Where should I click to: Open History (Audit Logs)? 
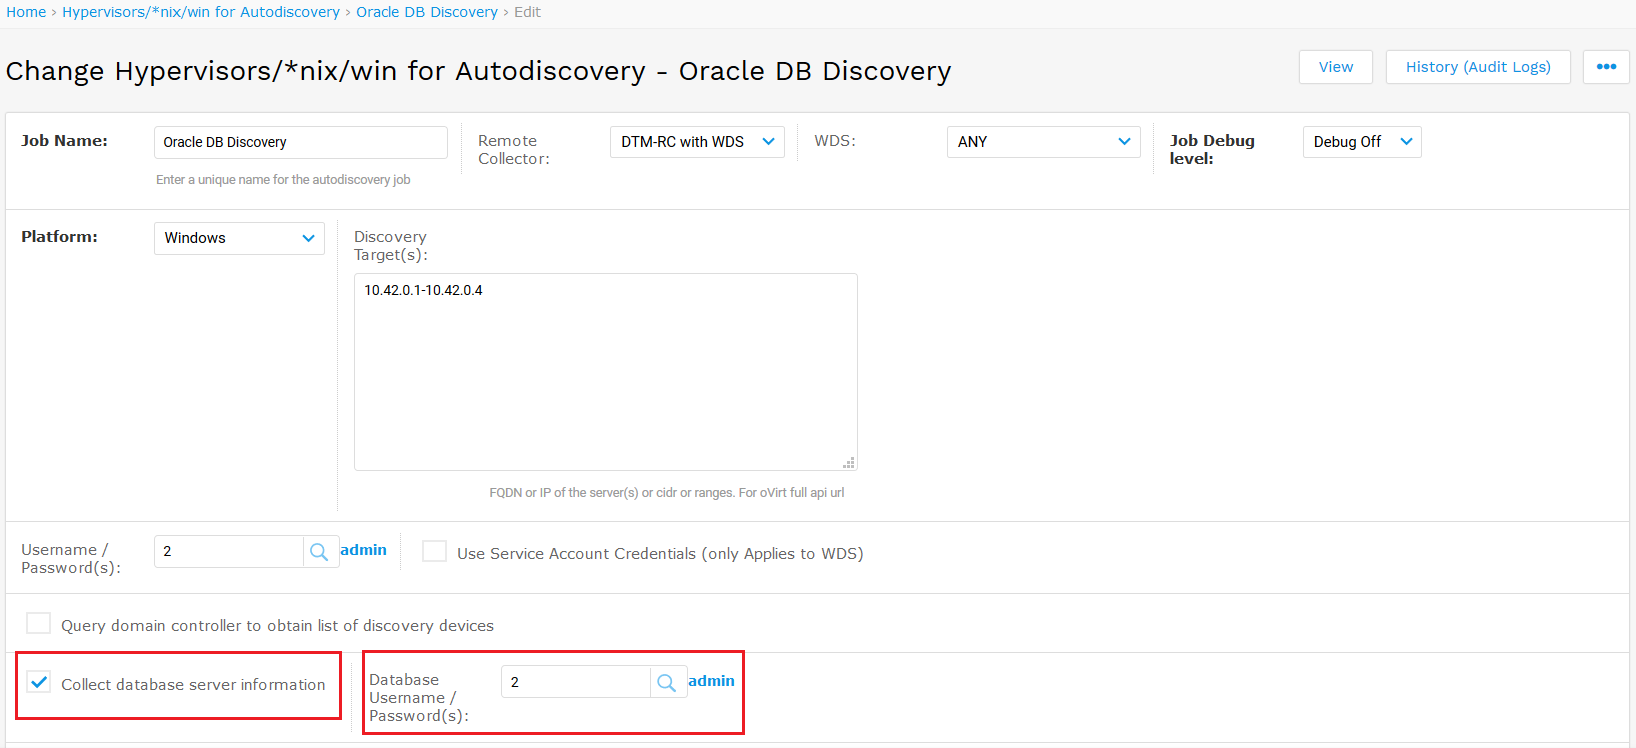tap(1478, 67)
